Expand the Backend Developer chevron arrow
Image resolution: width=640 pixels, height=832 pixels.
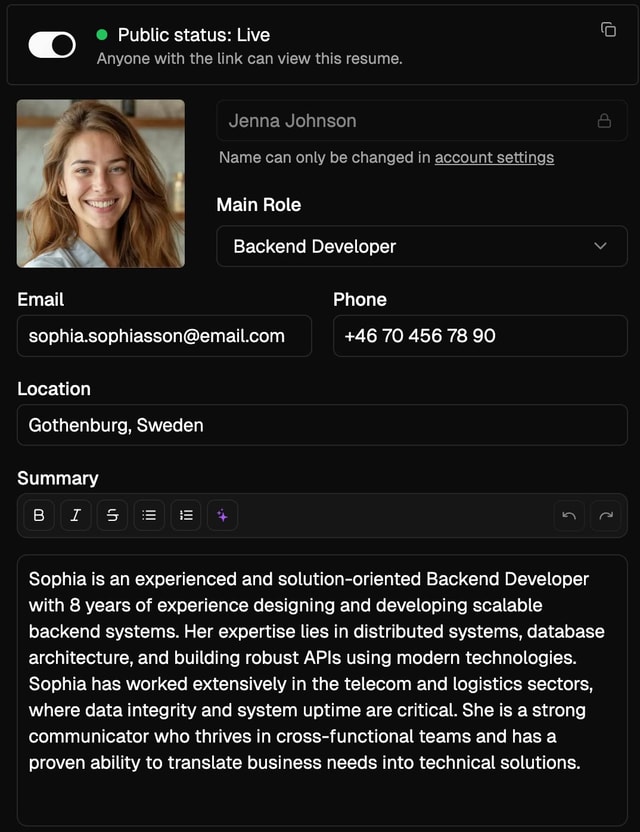pyautogui.click(x=600, y=246)
